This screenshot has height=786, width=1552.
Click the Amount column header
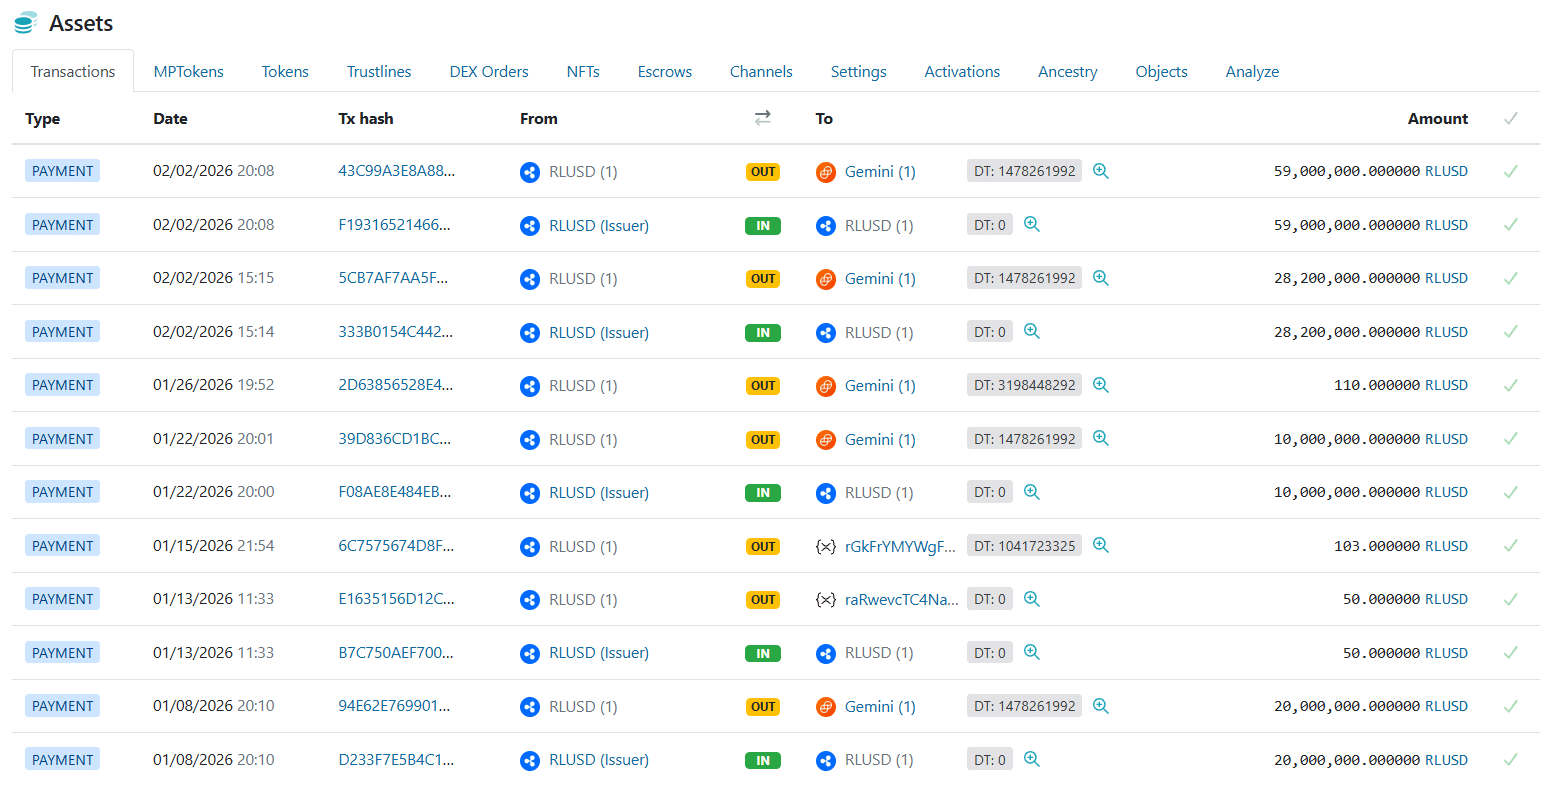click(1438, 118)
